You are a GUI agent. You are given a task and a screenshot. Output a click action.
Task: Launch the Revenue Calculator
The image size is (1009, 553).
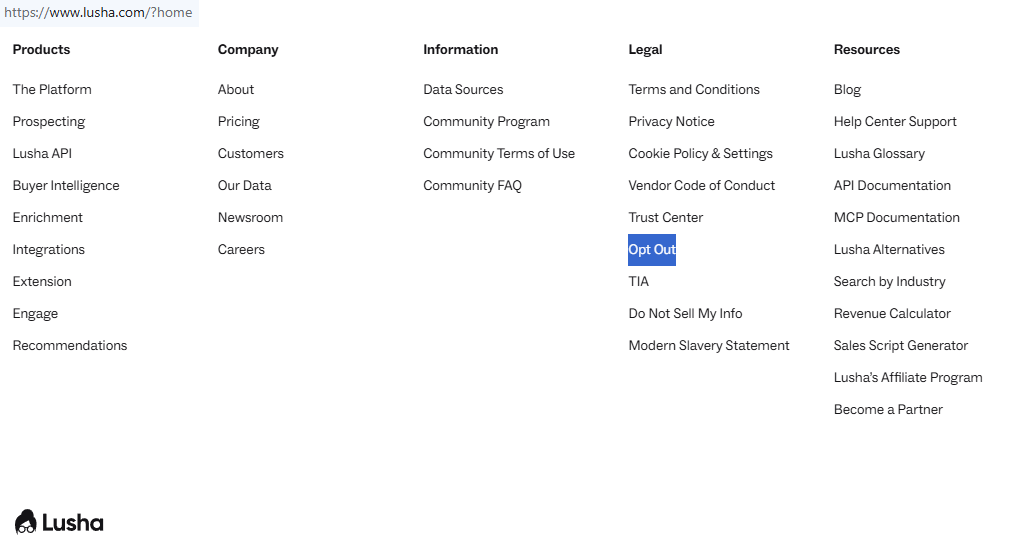pyautogui.click(x=892, y=314)
